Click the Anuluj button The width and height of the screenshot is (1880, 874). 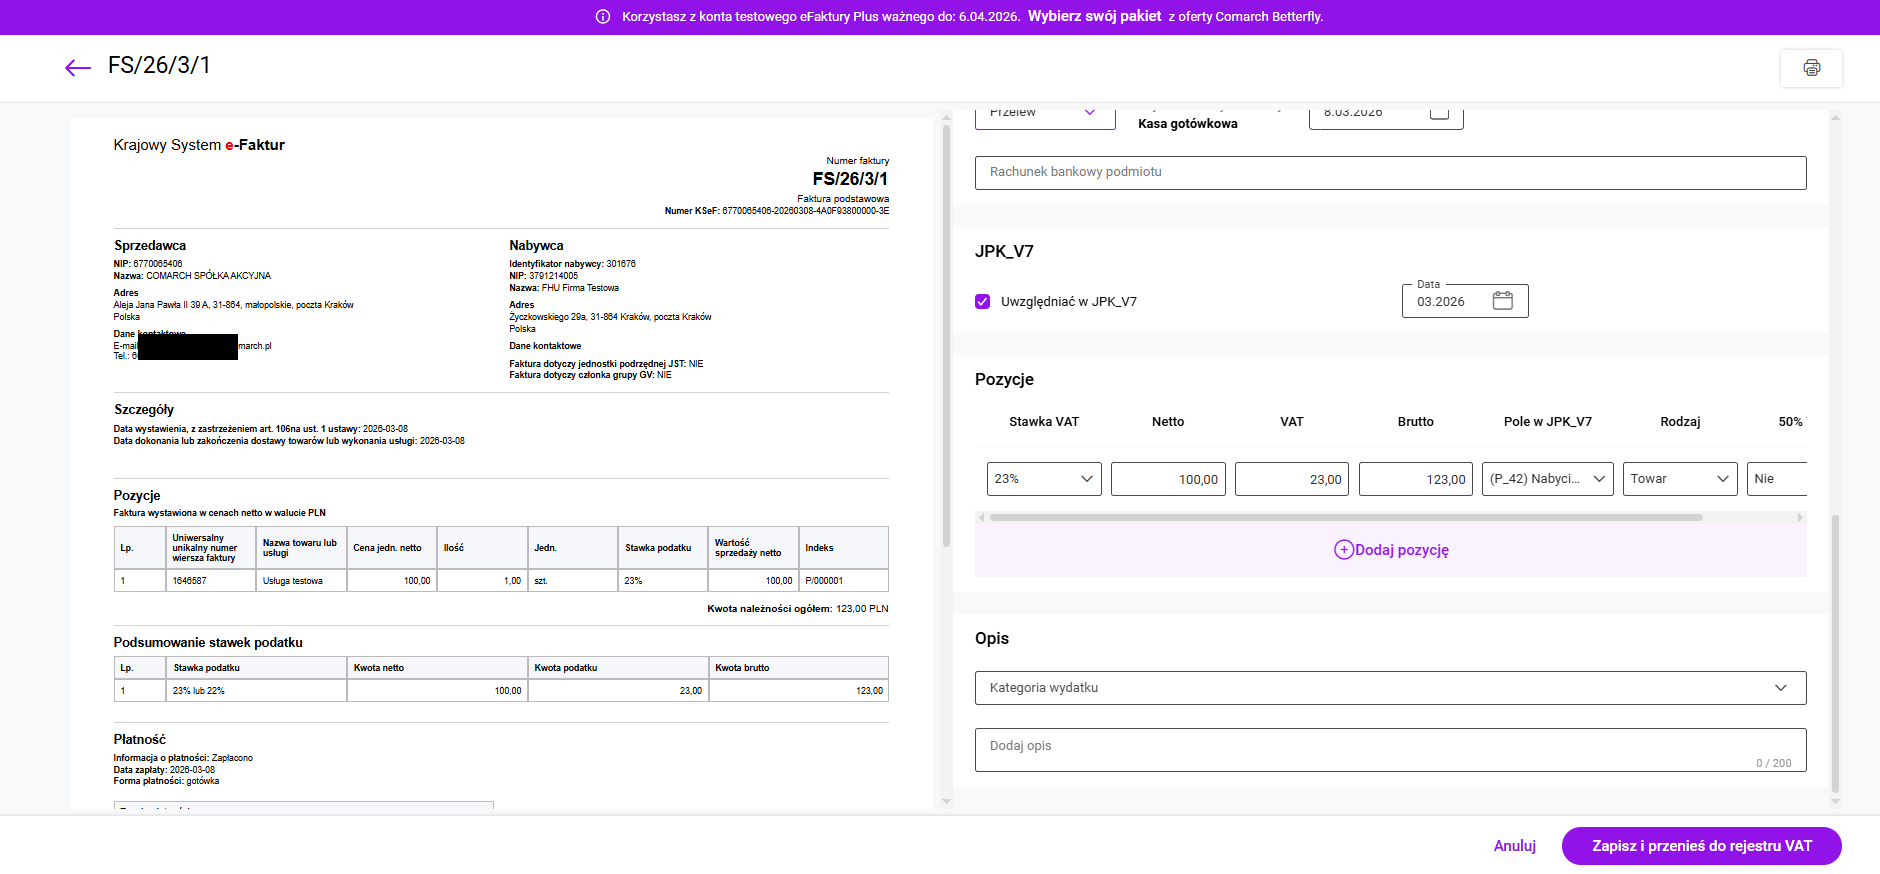pyautogui.click(x=1514, y=846)
